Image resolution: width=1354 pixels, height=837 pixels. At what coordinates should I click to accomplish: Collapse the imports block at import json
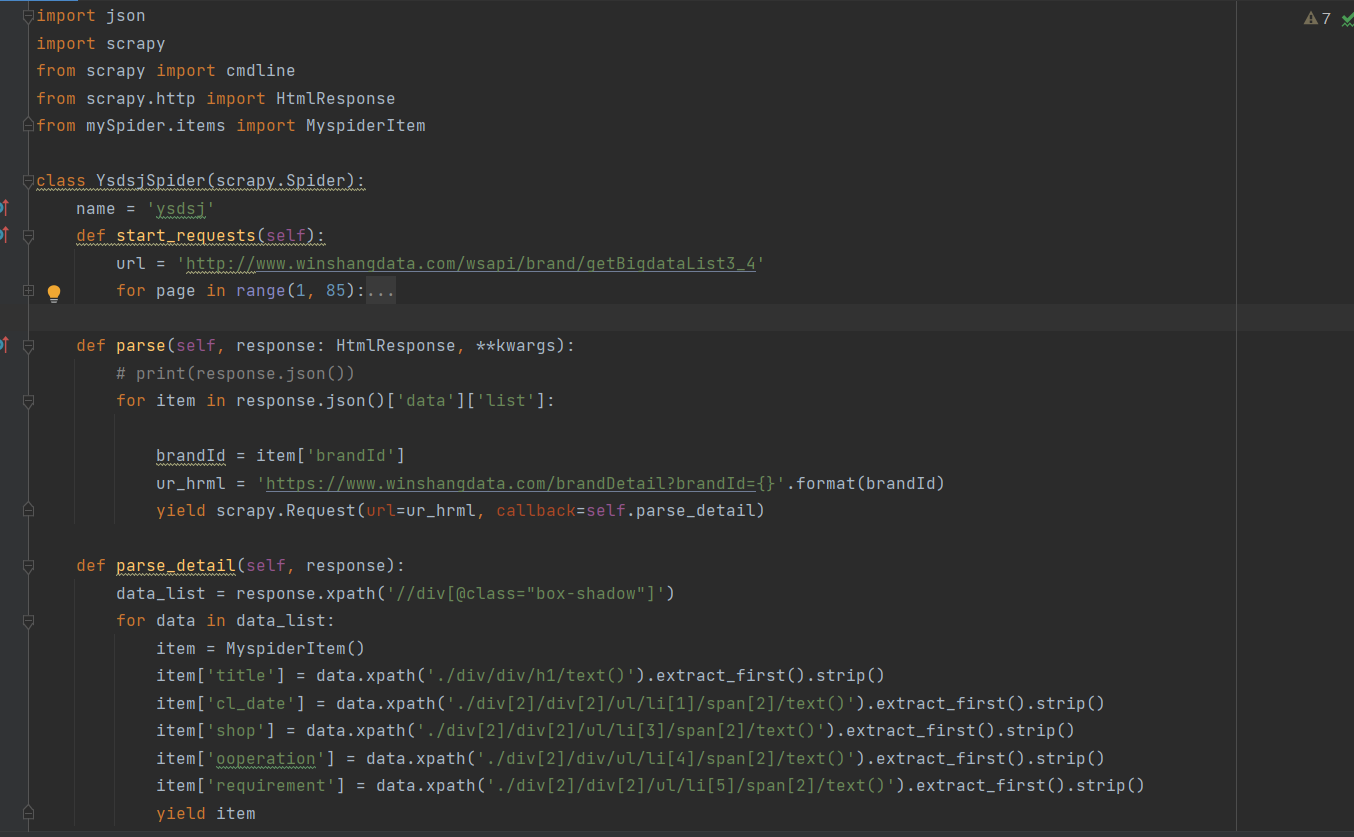(x=28, y=16)
